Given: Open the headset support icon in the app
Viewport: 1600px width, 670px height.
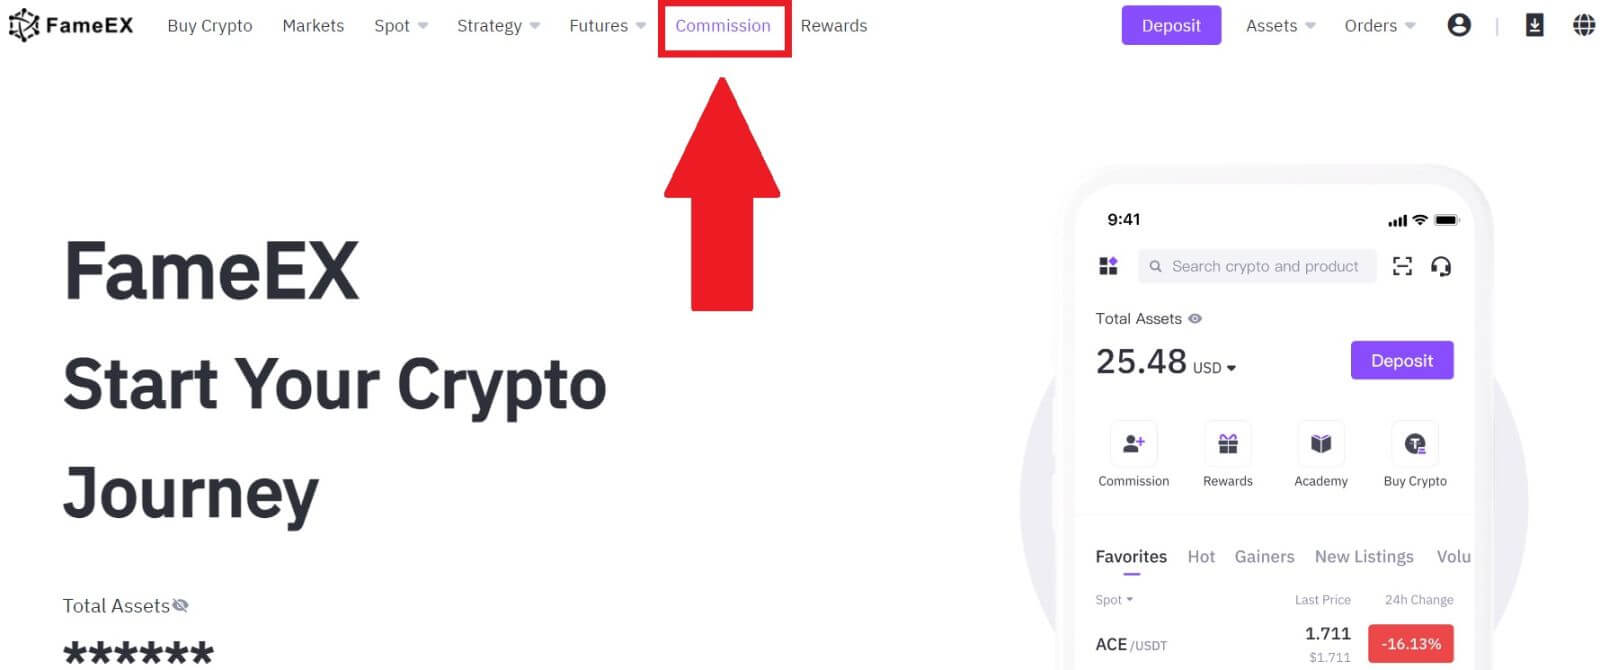Looking at the screenshot, I should pyautogui.click(x=1441, y=266).
